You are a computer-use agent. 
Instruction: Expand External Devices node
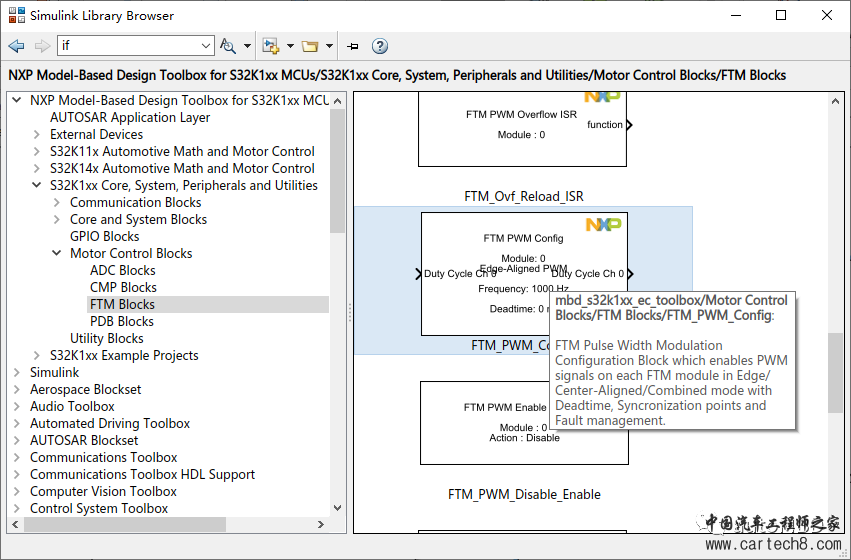tap(37, 135)
